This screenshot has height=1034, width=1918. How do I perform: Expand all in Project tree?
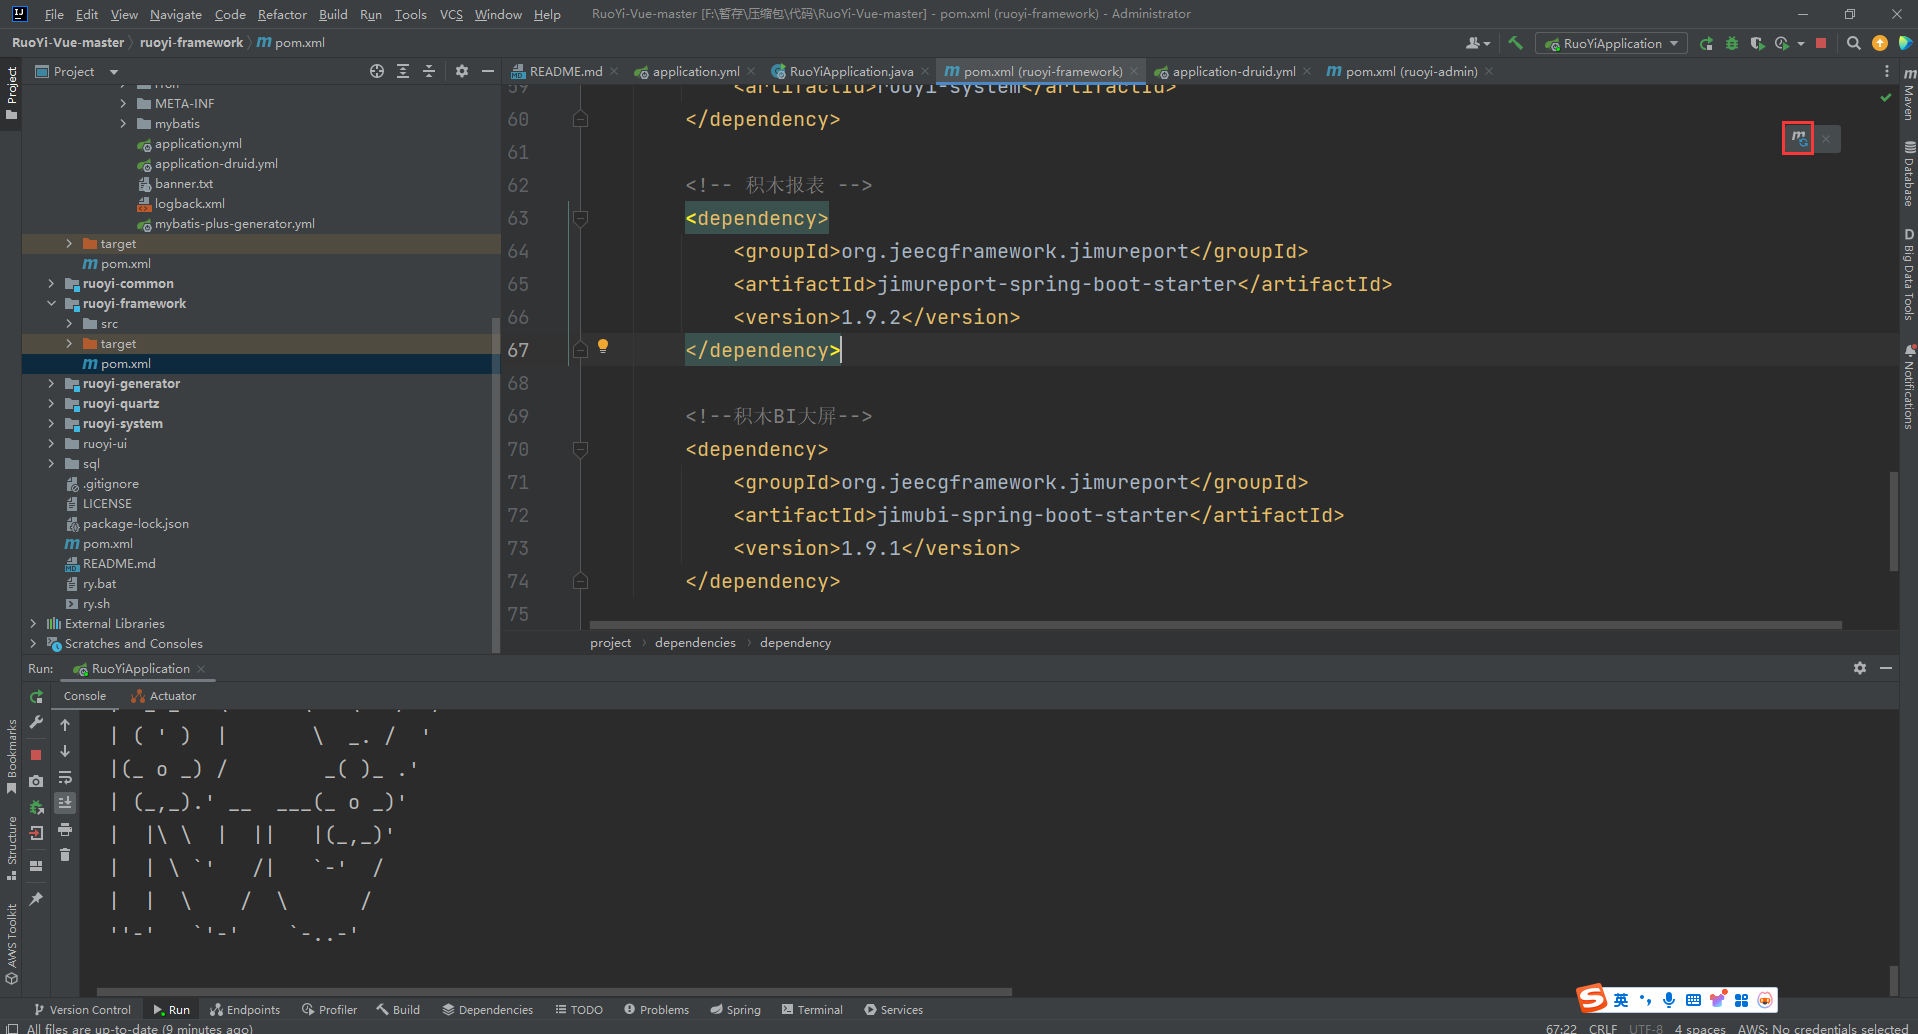tap(403, 71)
